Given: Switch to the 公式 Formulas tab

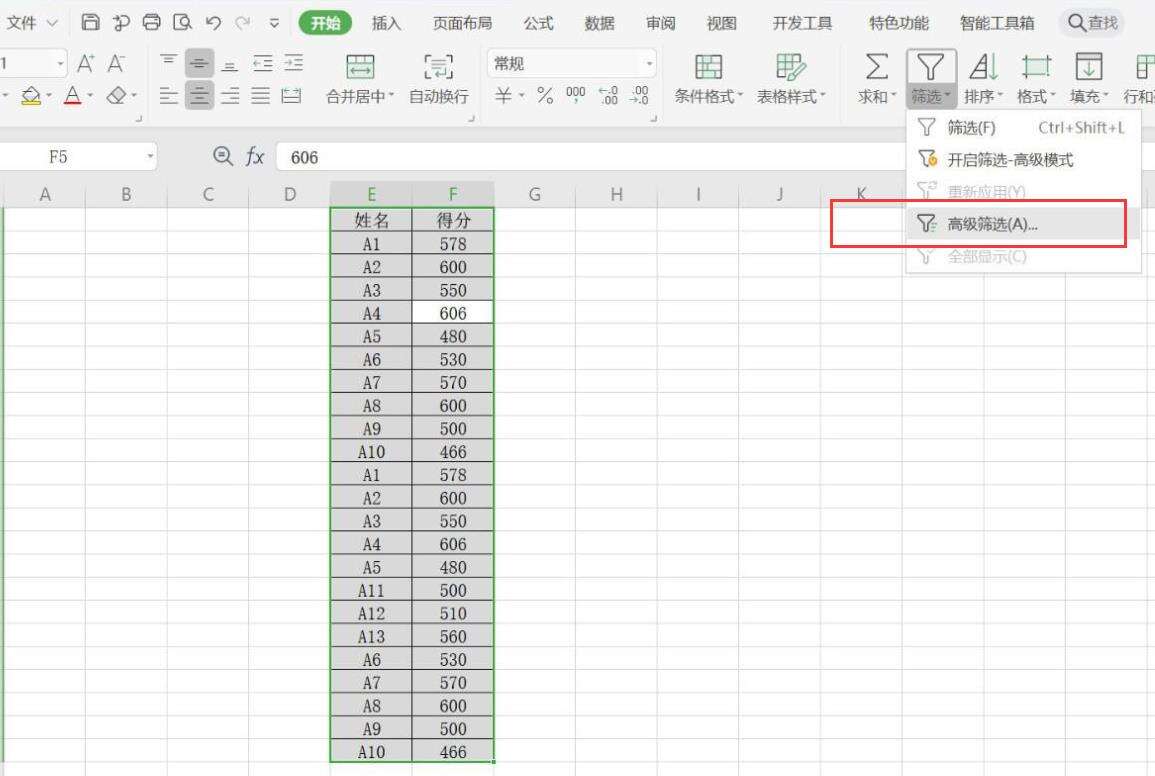Looking at the screenshot, I should [538, 23].
